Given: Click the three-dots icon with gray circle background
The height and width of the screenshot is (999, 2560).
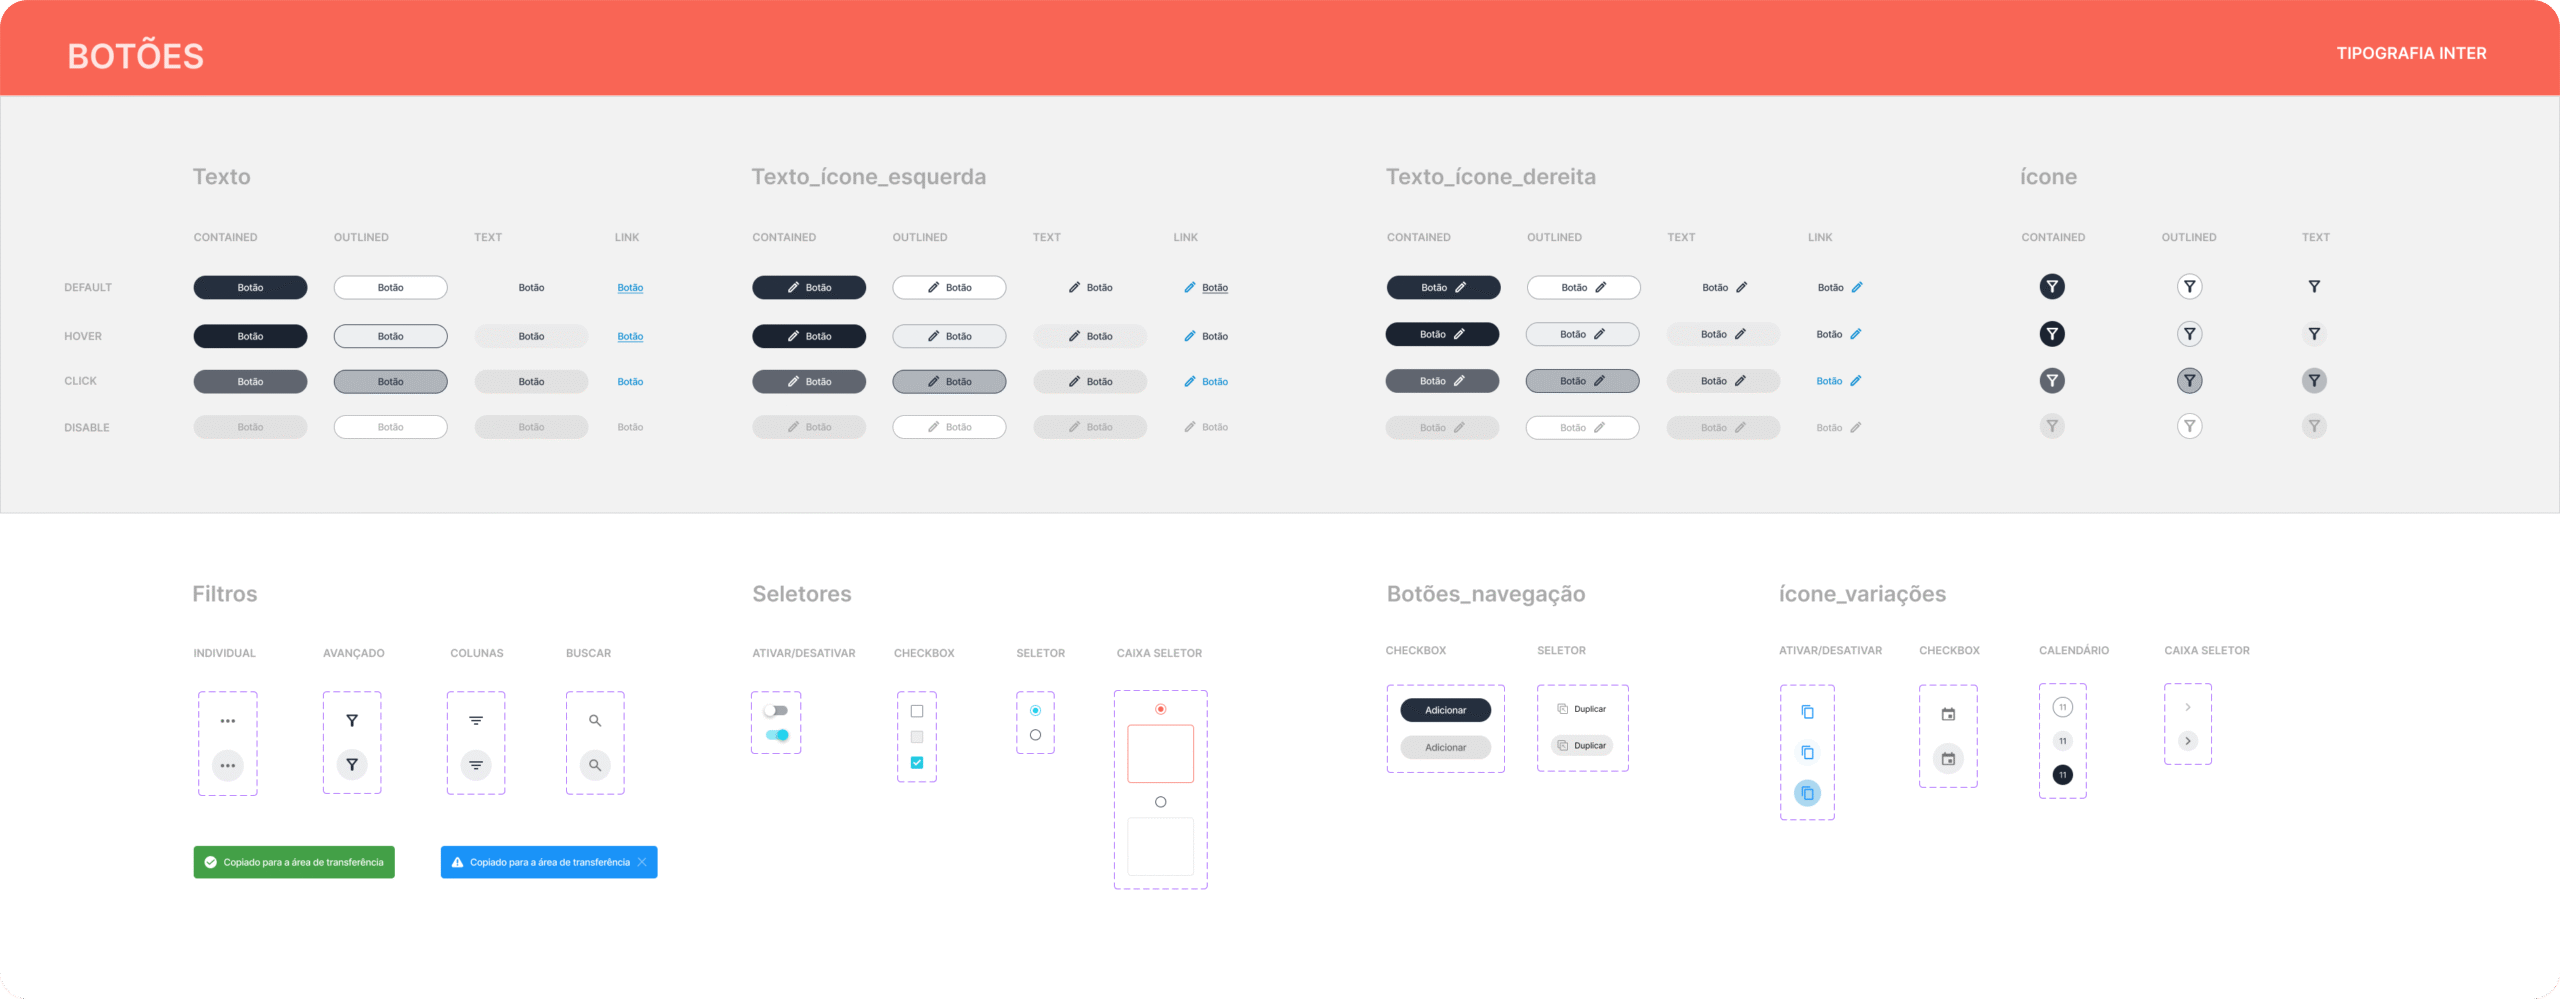Looking at the screenshot, I should coord(228,766).
